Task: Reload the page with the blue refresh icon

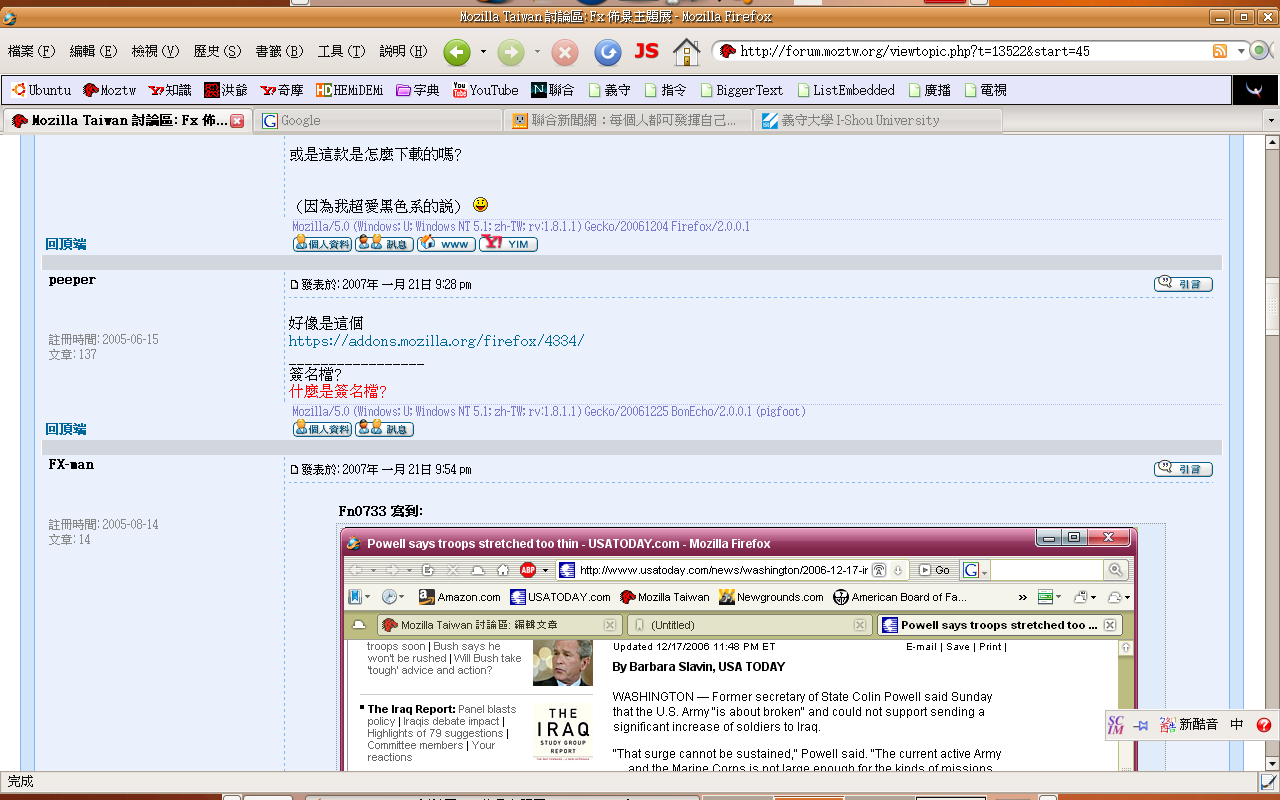Action: 607,51
